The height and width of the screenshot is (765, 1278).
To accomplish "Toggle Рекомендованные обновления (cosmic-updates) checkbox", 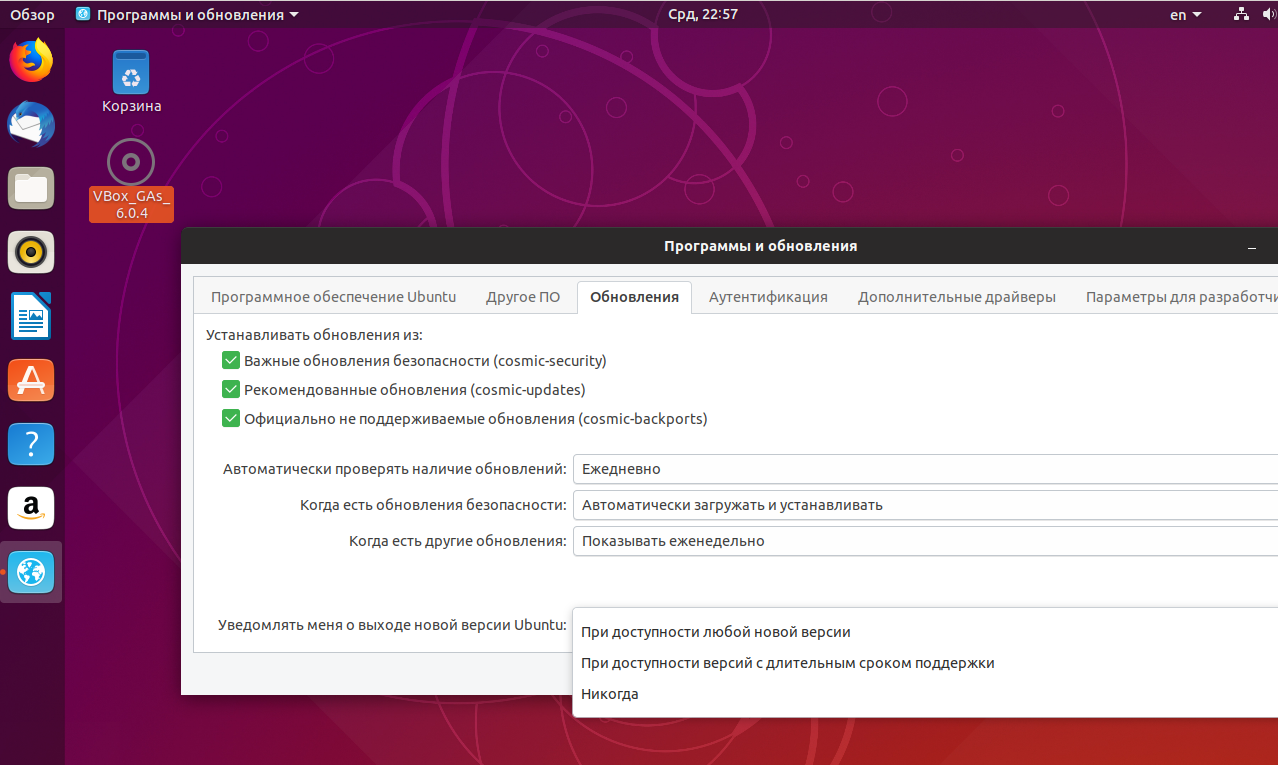I will pyautogui.click(x=231, y=389).
